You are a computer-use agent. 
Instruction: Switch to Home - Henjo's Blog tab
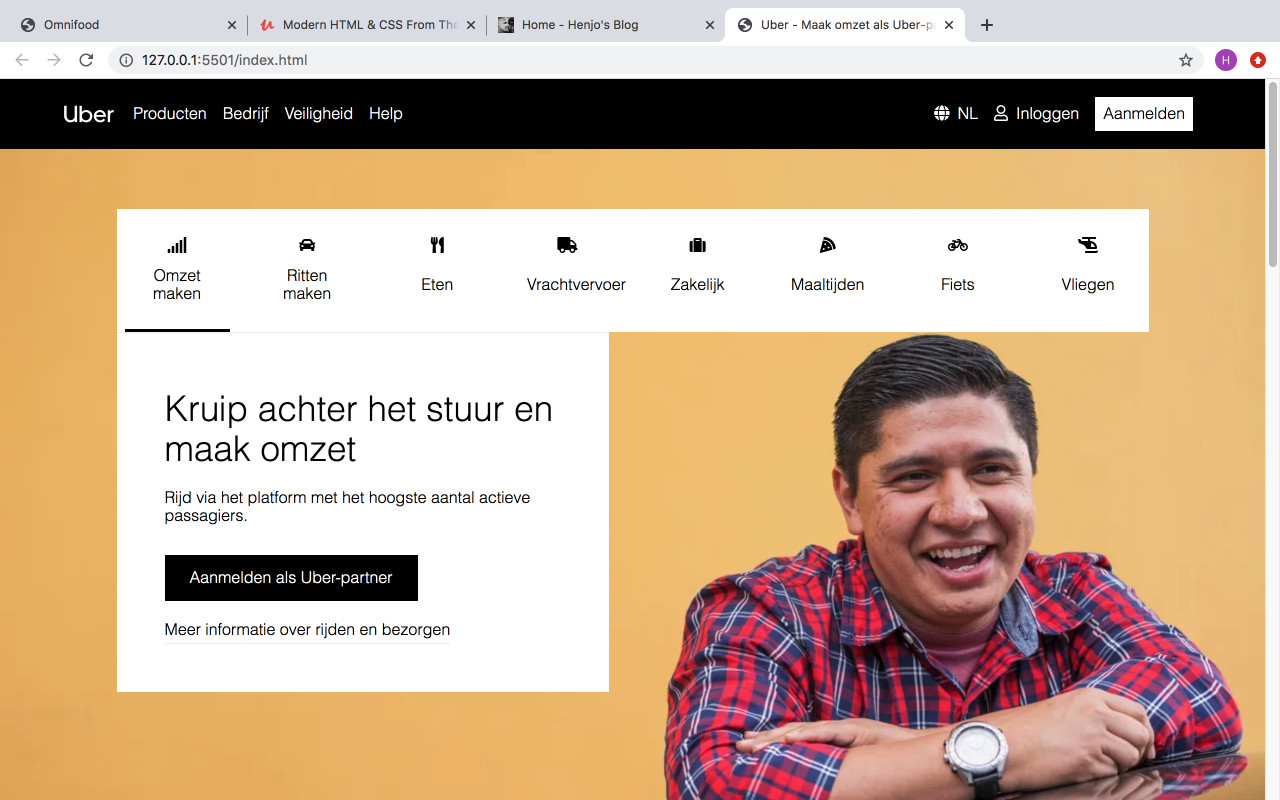tap(605, 25)
